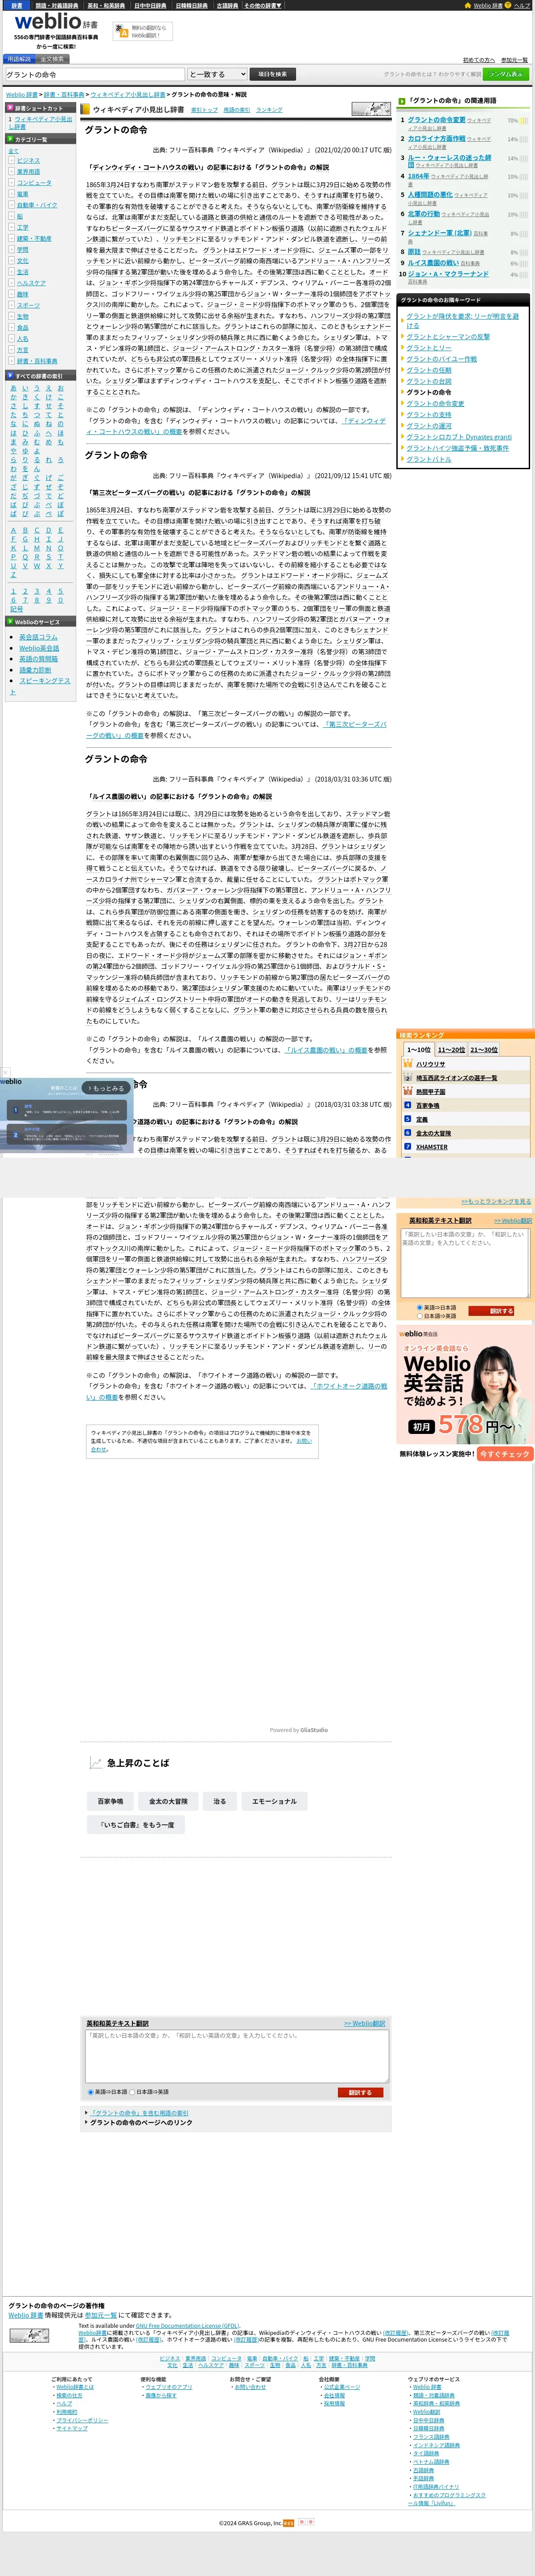This screenshot has width=535, height=2576.
Task: Open keyword link グラントとシャーマンの反撃
Action: click(x=448, y=336)
